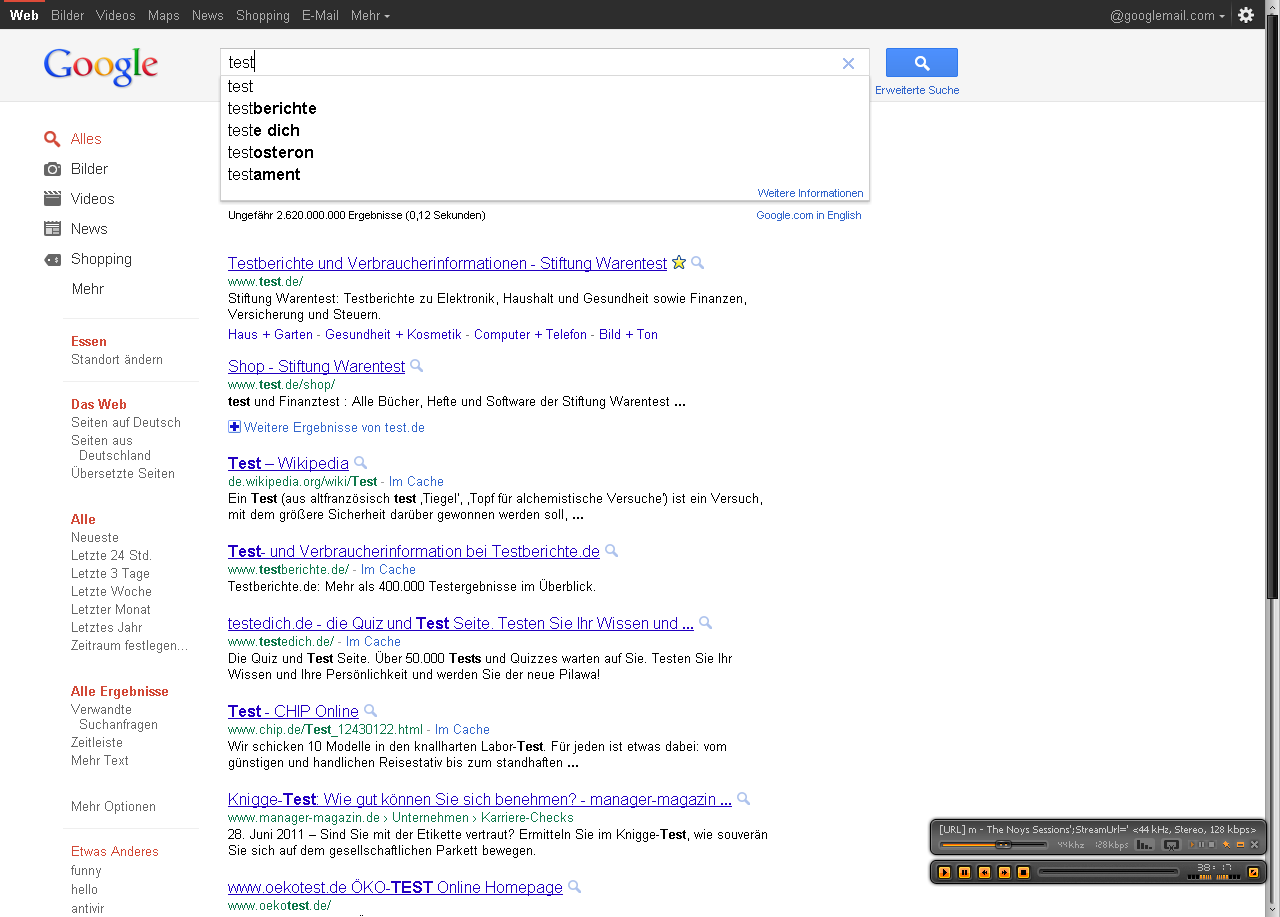Open Zeitraum festlegen... option
The width and height of the screenshot is (1280, 917).
(129, 645)
